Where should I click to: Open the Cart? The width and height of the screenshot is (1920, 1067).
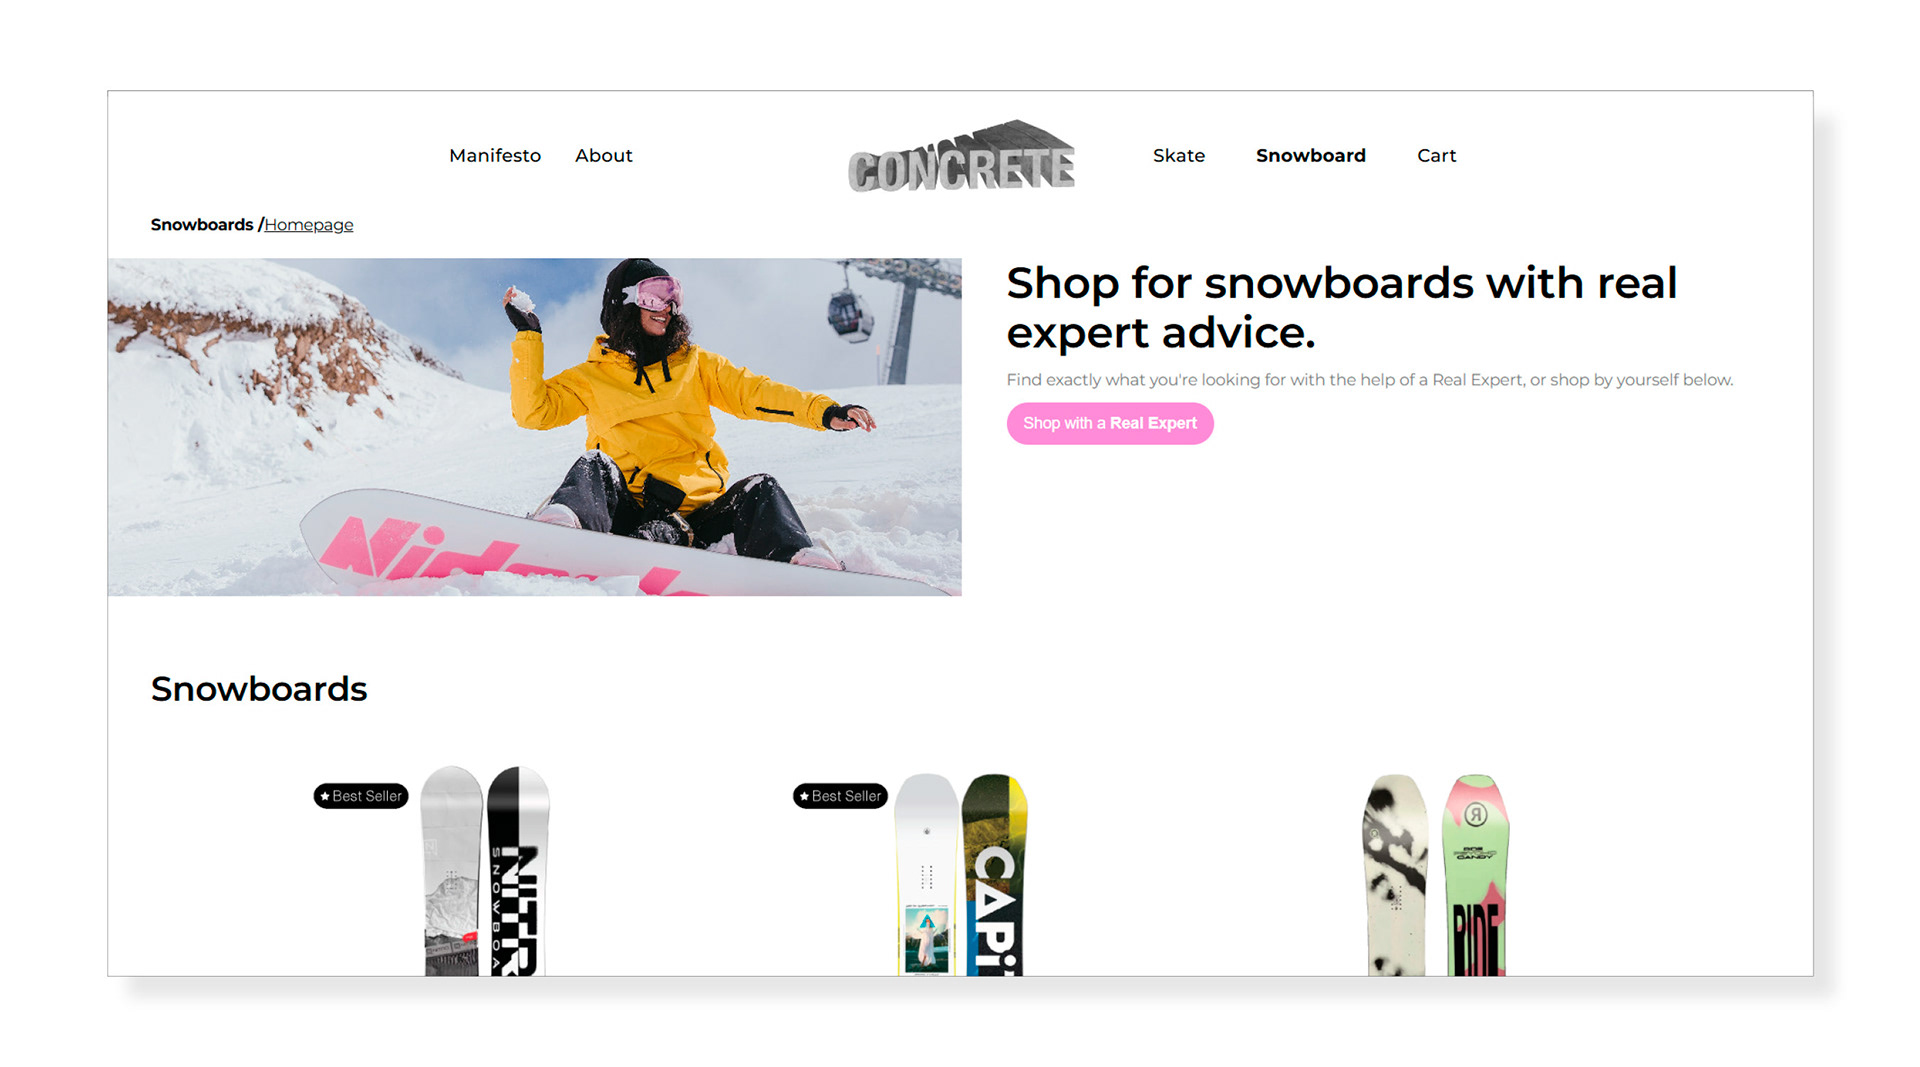(x=1436, y=155)
